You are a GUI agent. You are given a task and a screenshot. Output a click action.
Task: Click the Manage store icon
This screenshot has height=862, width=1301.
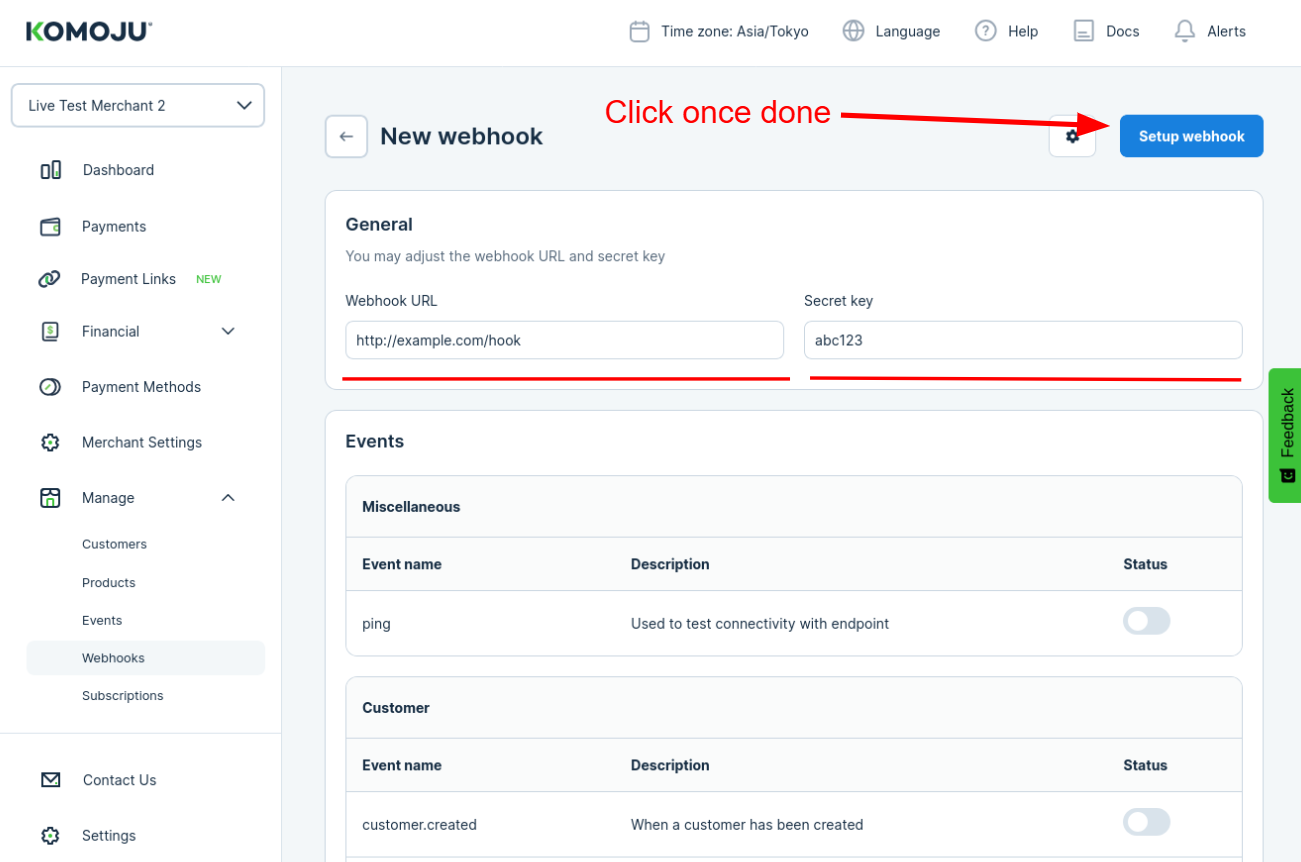[x=50, y=498]
